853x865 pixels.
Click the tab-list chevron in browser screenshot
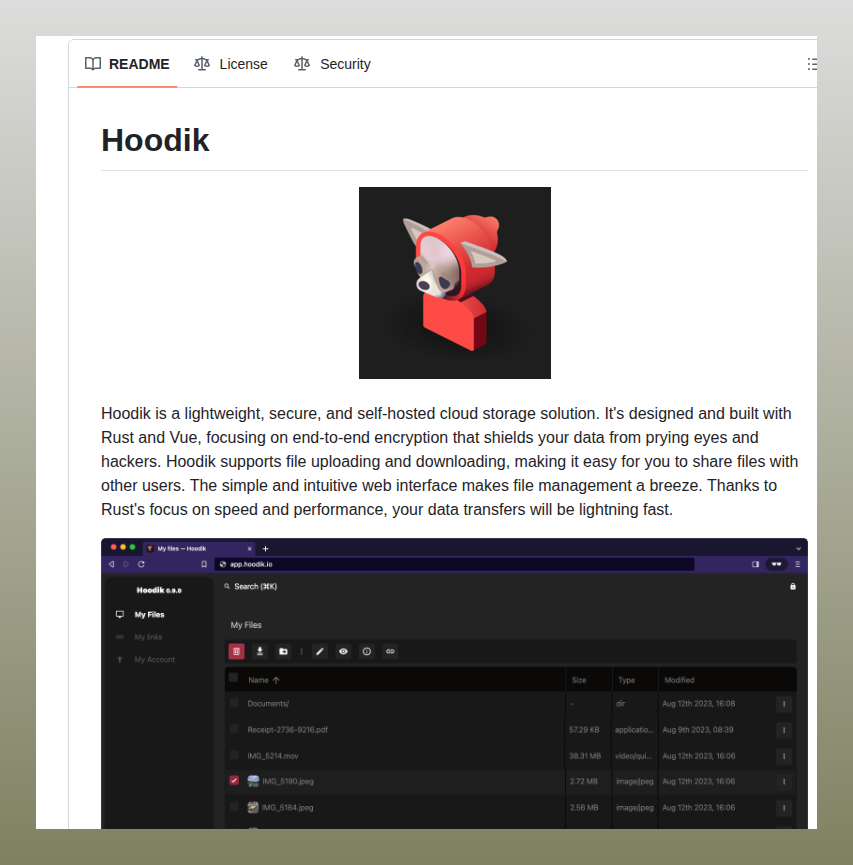[x=798, y=549]
